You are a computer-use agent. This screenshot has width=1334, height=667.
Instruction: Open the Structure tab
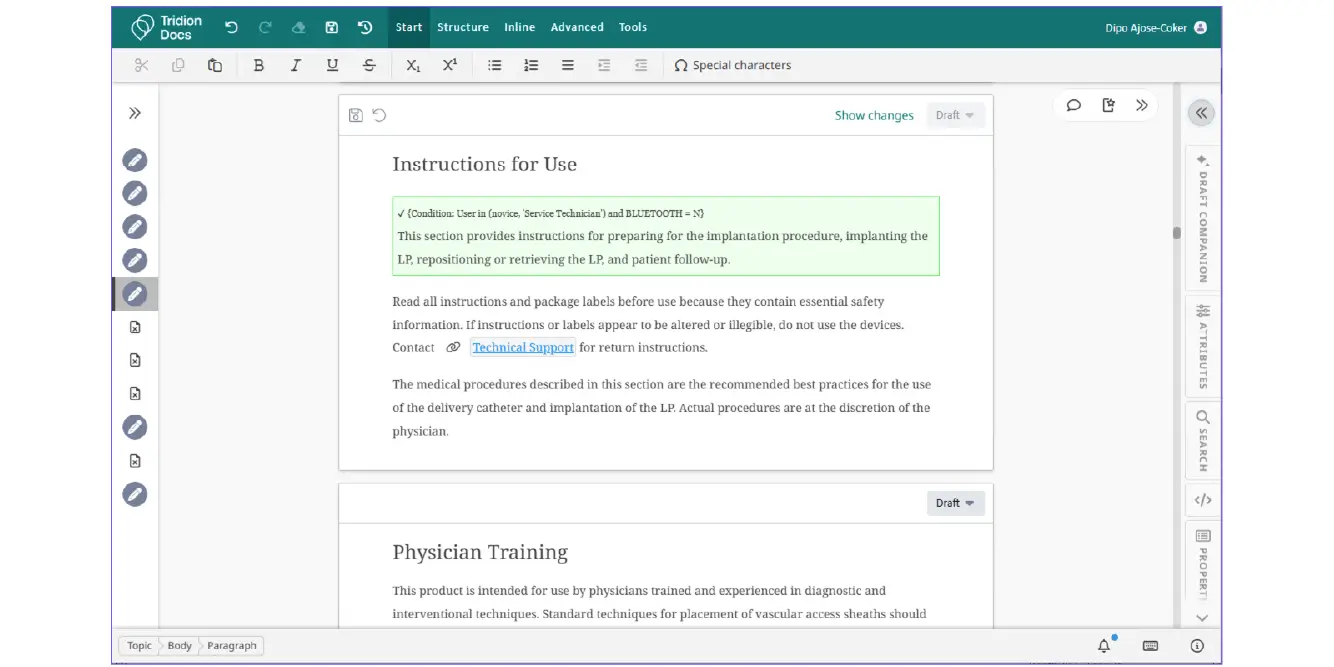(462, 27)
